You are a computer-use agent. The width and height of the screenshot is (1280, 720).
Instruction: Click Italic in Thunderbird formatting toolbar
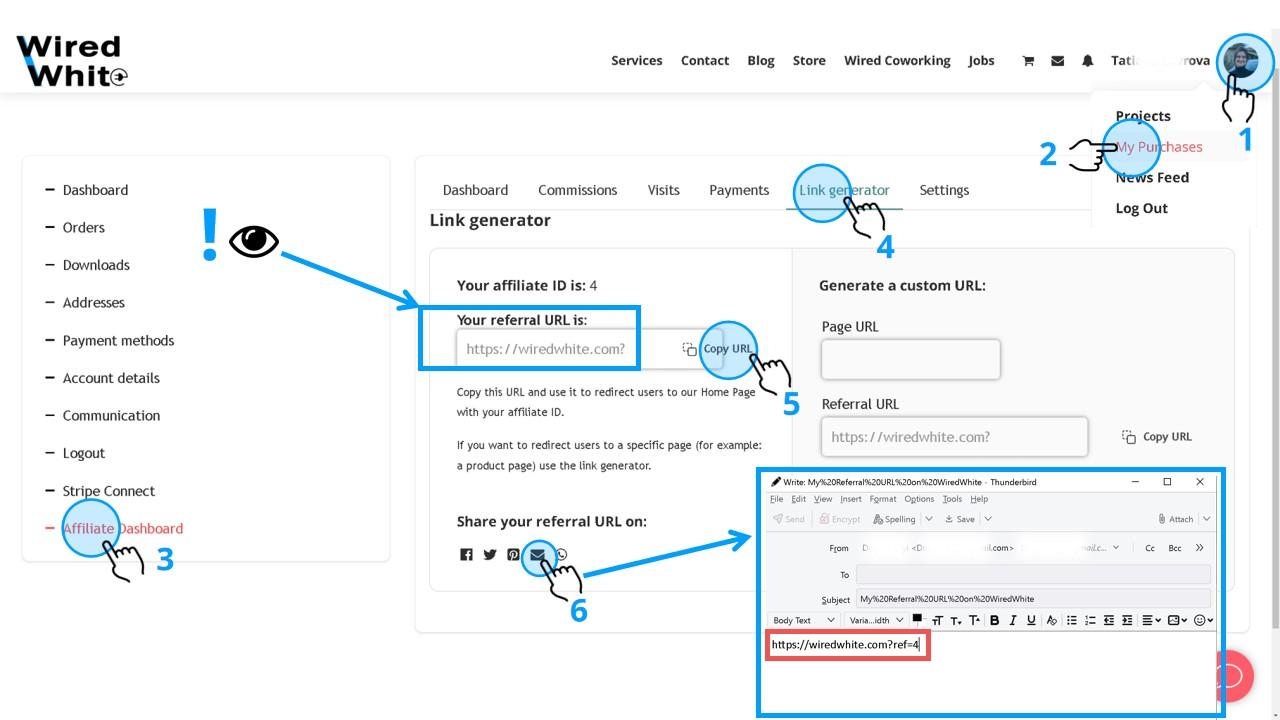pos(1013,620)
